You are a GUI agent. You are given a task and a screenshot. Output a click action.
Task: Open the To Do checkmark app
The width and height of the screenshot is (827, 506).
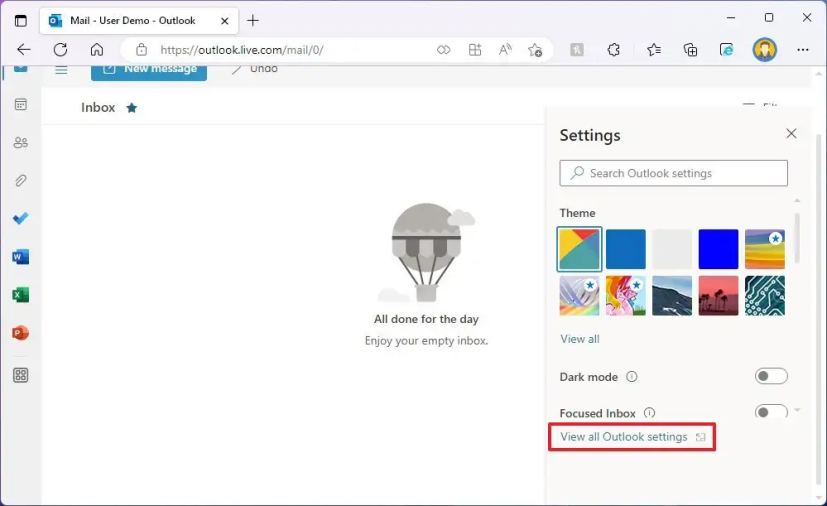(x=21, y=218)
